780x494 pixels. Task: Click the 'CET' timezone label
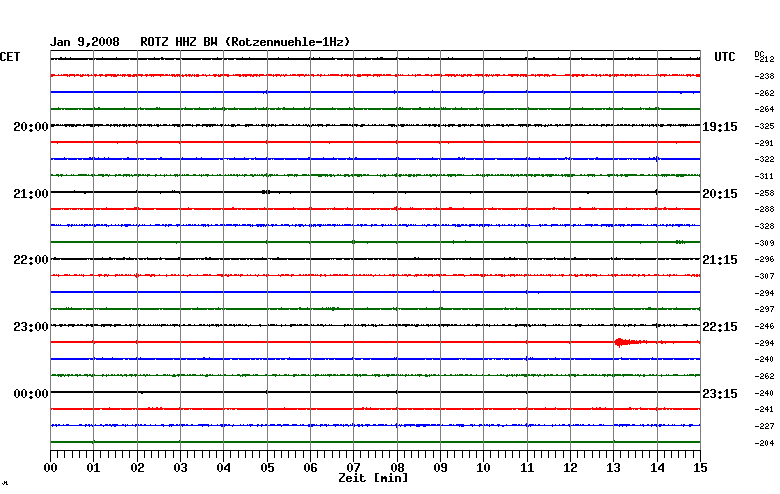point(10,57)
